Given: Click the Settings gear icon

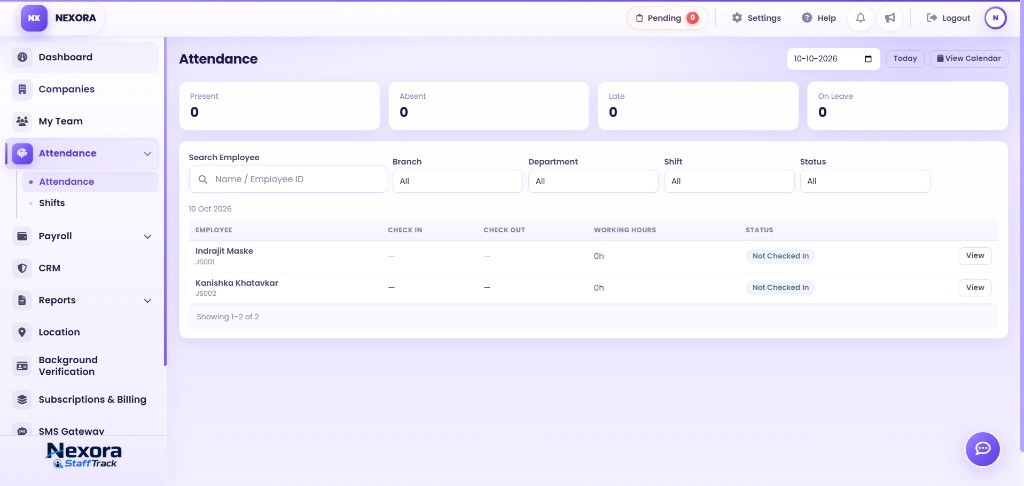Looking at the screenshot, I should tap(737, 18).
